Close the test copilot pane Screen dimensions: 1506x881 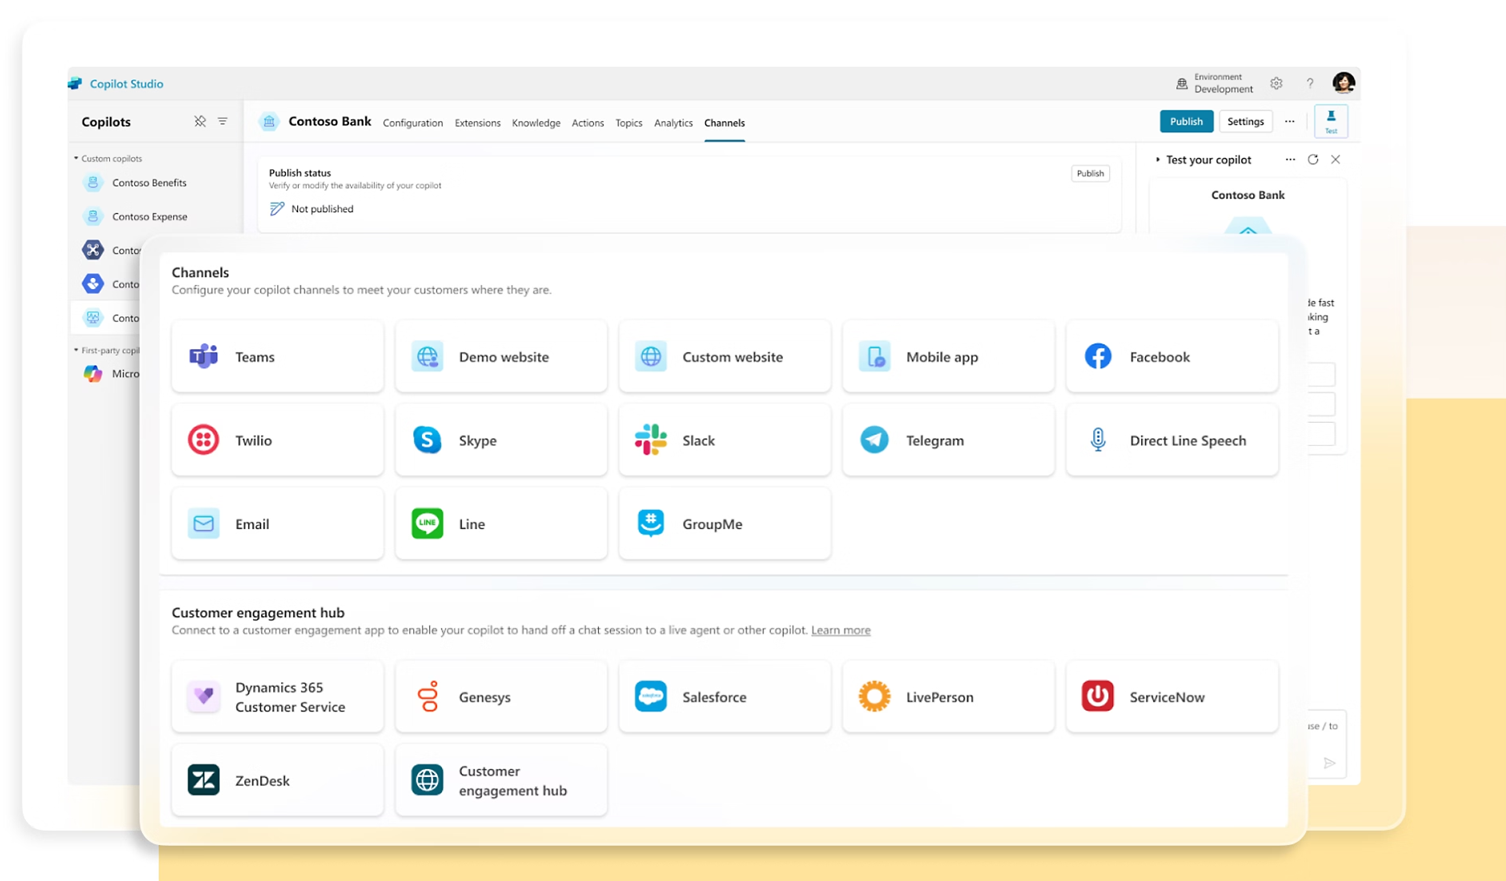(1336, 159)
